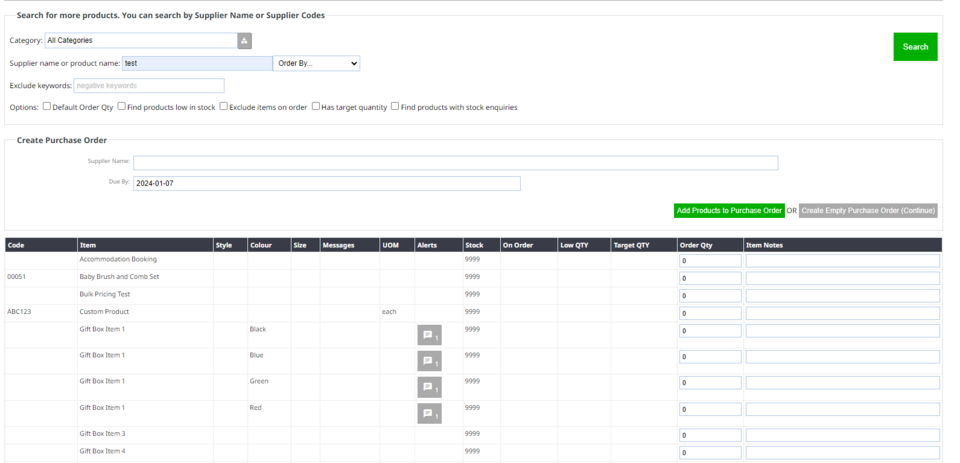Enable the Default Order Qty checkbox
Image resolution: width=960 pixels, height=463 pixels.
click(x=46, y=106)
